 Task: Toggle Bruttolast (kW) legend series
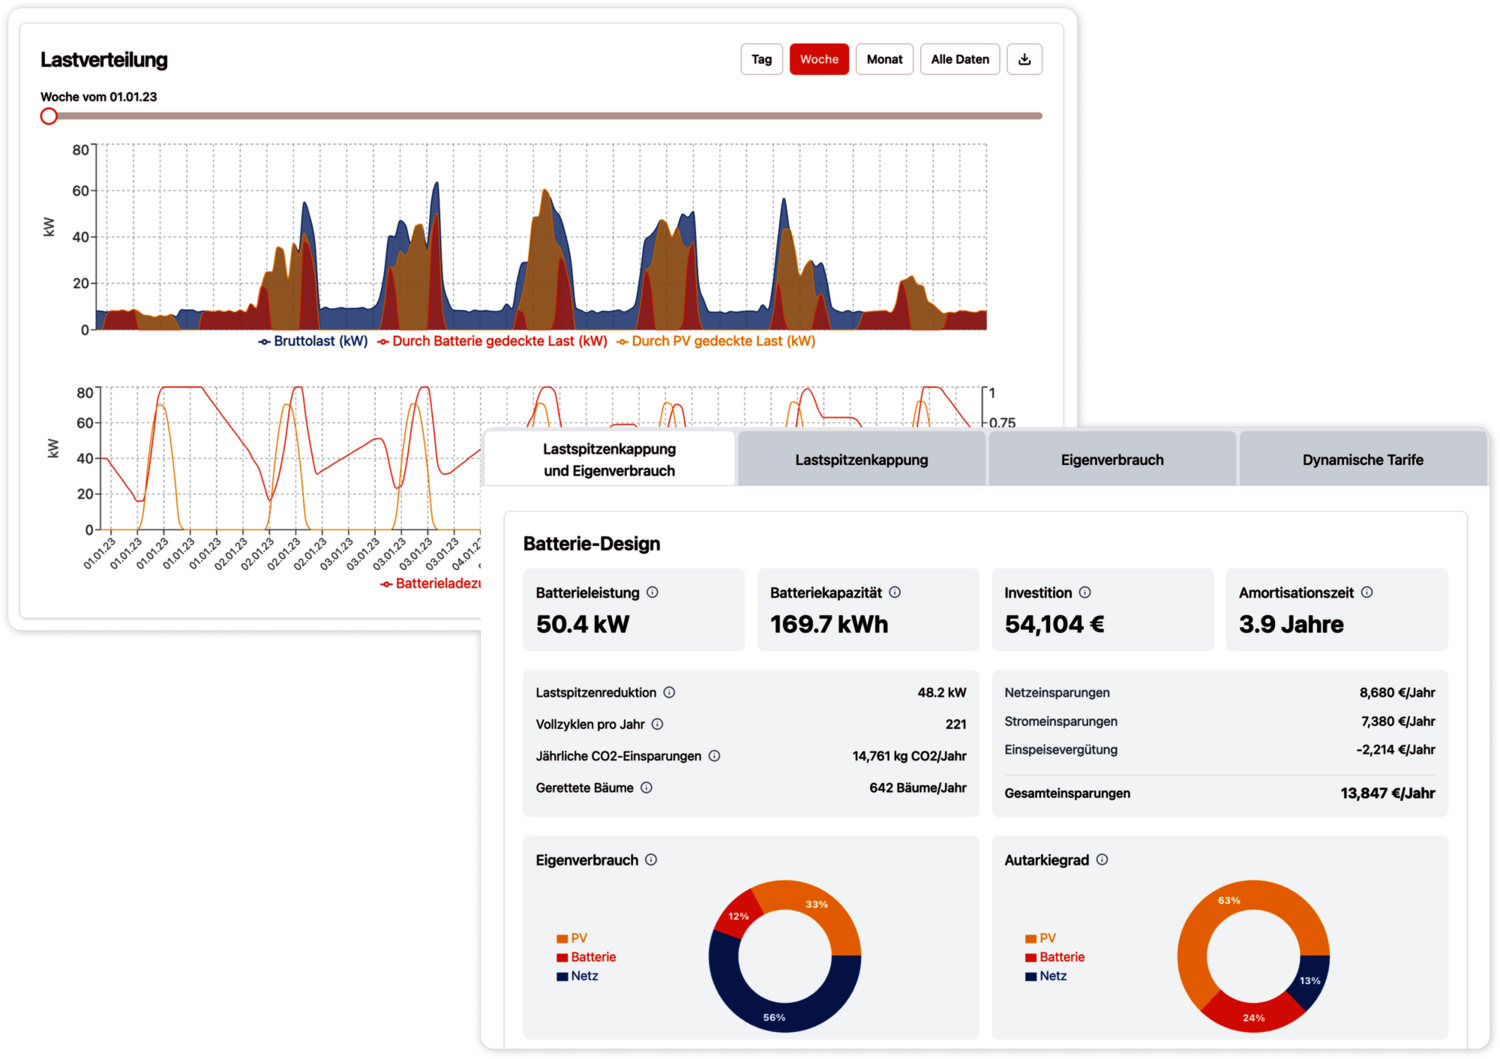point(313,341)
